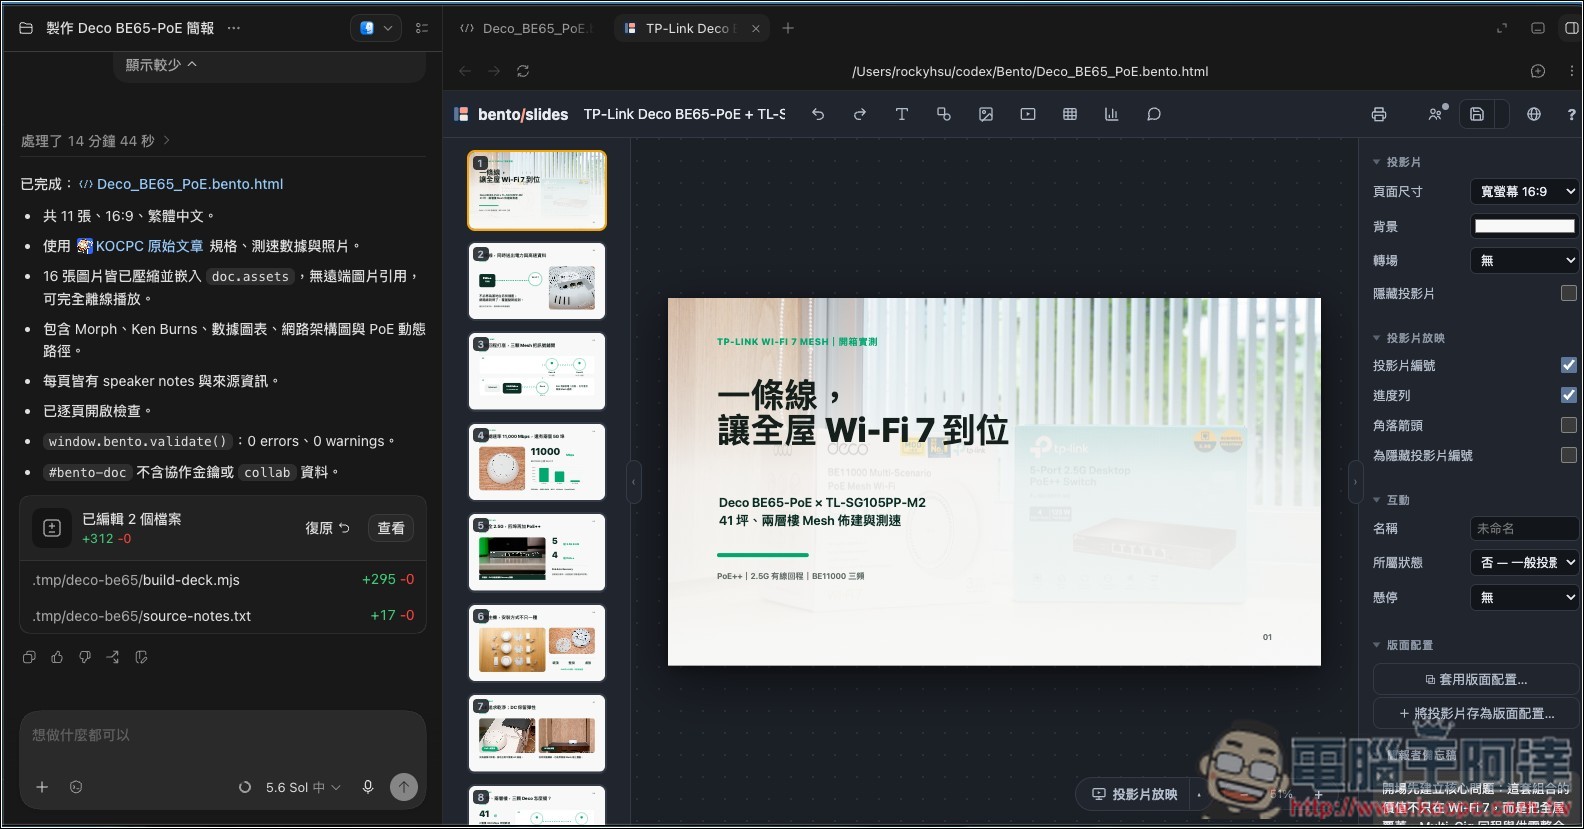1584x829 pixels.
Task: Start the slideshow with 投影片放映
Action: (x=1134, y=794)
